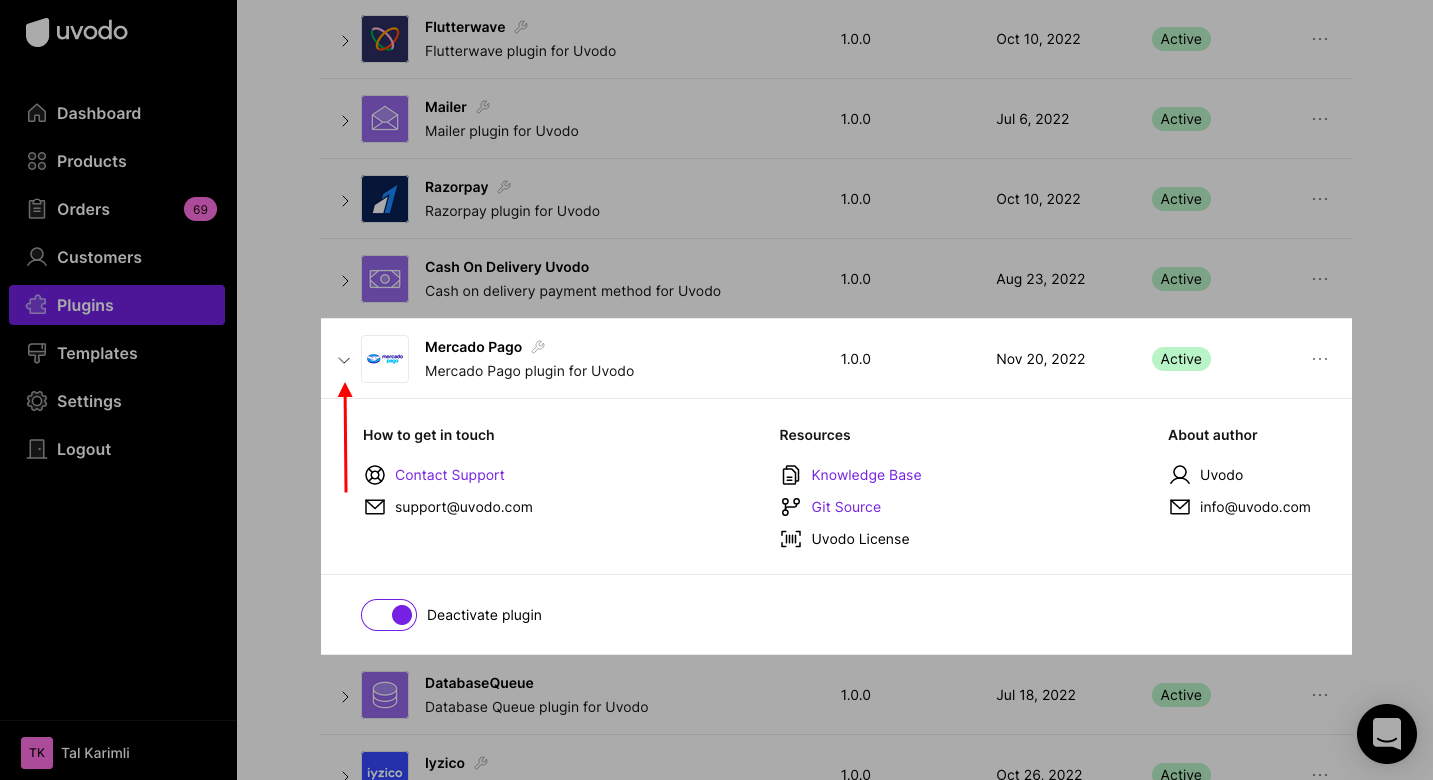Image resolution: width=1433 pixels, height=780 pixels.
Task: Click the Nov 20, 2022 date
Action: [x=1041, y=359]
